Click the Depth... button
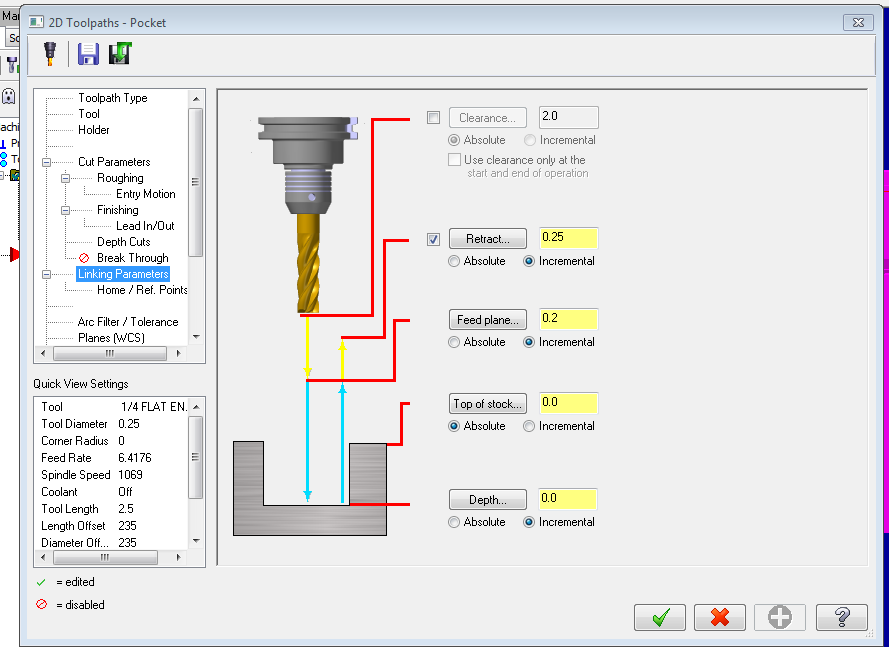The image size is (889, 647). 487,500
